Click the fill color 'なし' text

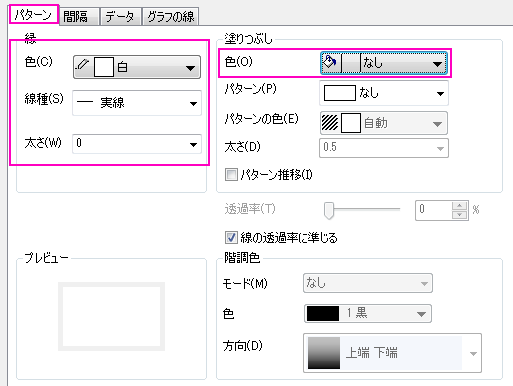click(373, 62)
